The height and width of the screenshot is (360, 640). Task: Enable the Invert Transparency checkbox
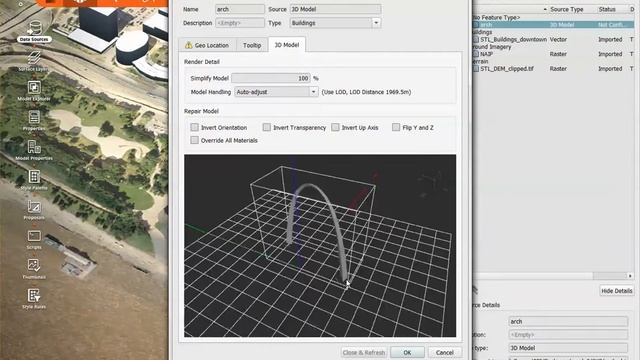[x=267, y=127]
